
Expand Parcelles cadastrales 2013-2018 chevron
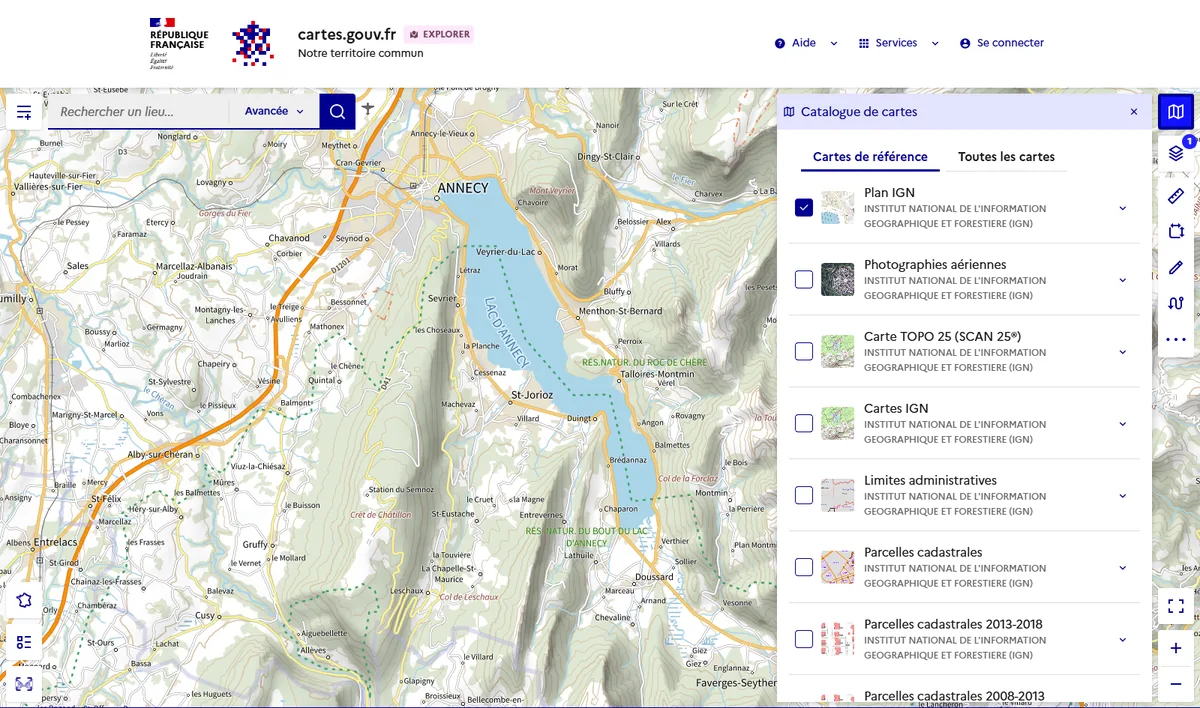(1122, 639)
